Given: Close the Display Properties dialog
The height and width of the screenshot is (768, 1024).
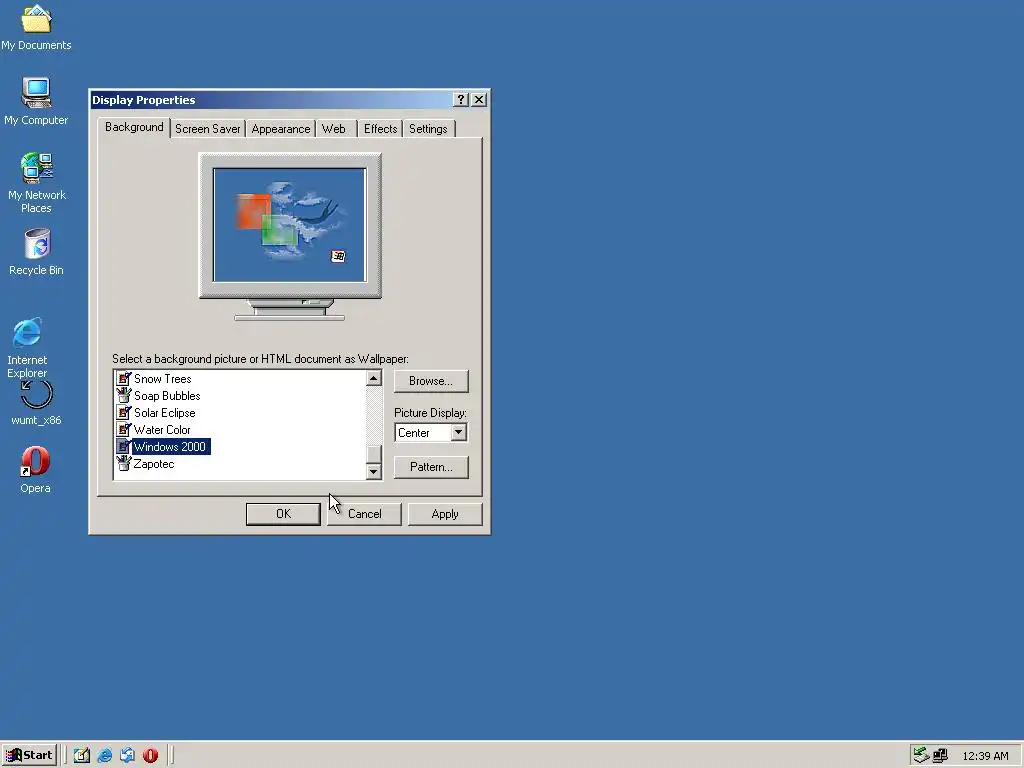Looking at the screenshot, I should point(479,99).
